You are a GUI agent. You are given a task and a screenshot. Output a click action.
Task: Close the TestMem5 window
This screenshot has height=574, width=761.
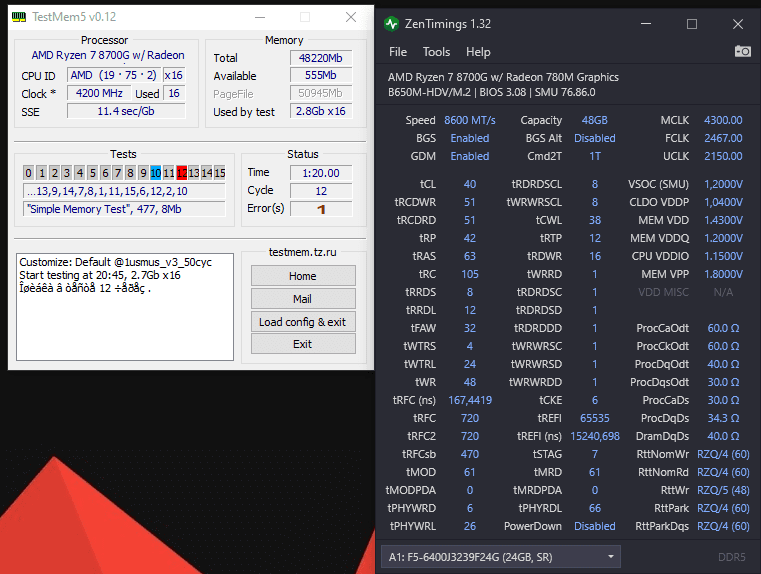tap(351, 17)
